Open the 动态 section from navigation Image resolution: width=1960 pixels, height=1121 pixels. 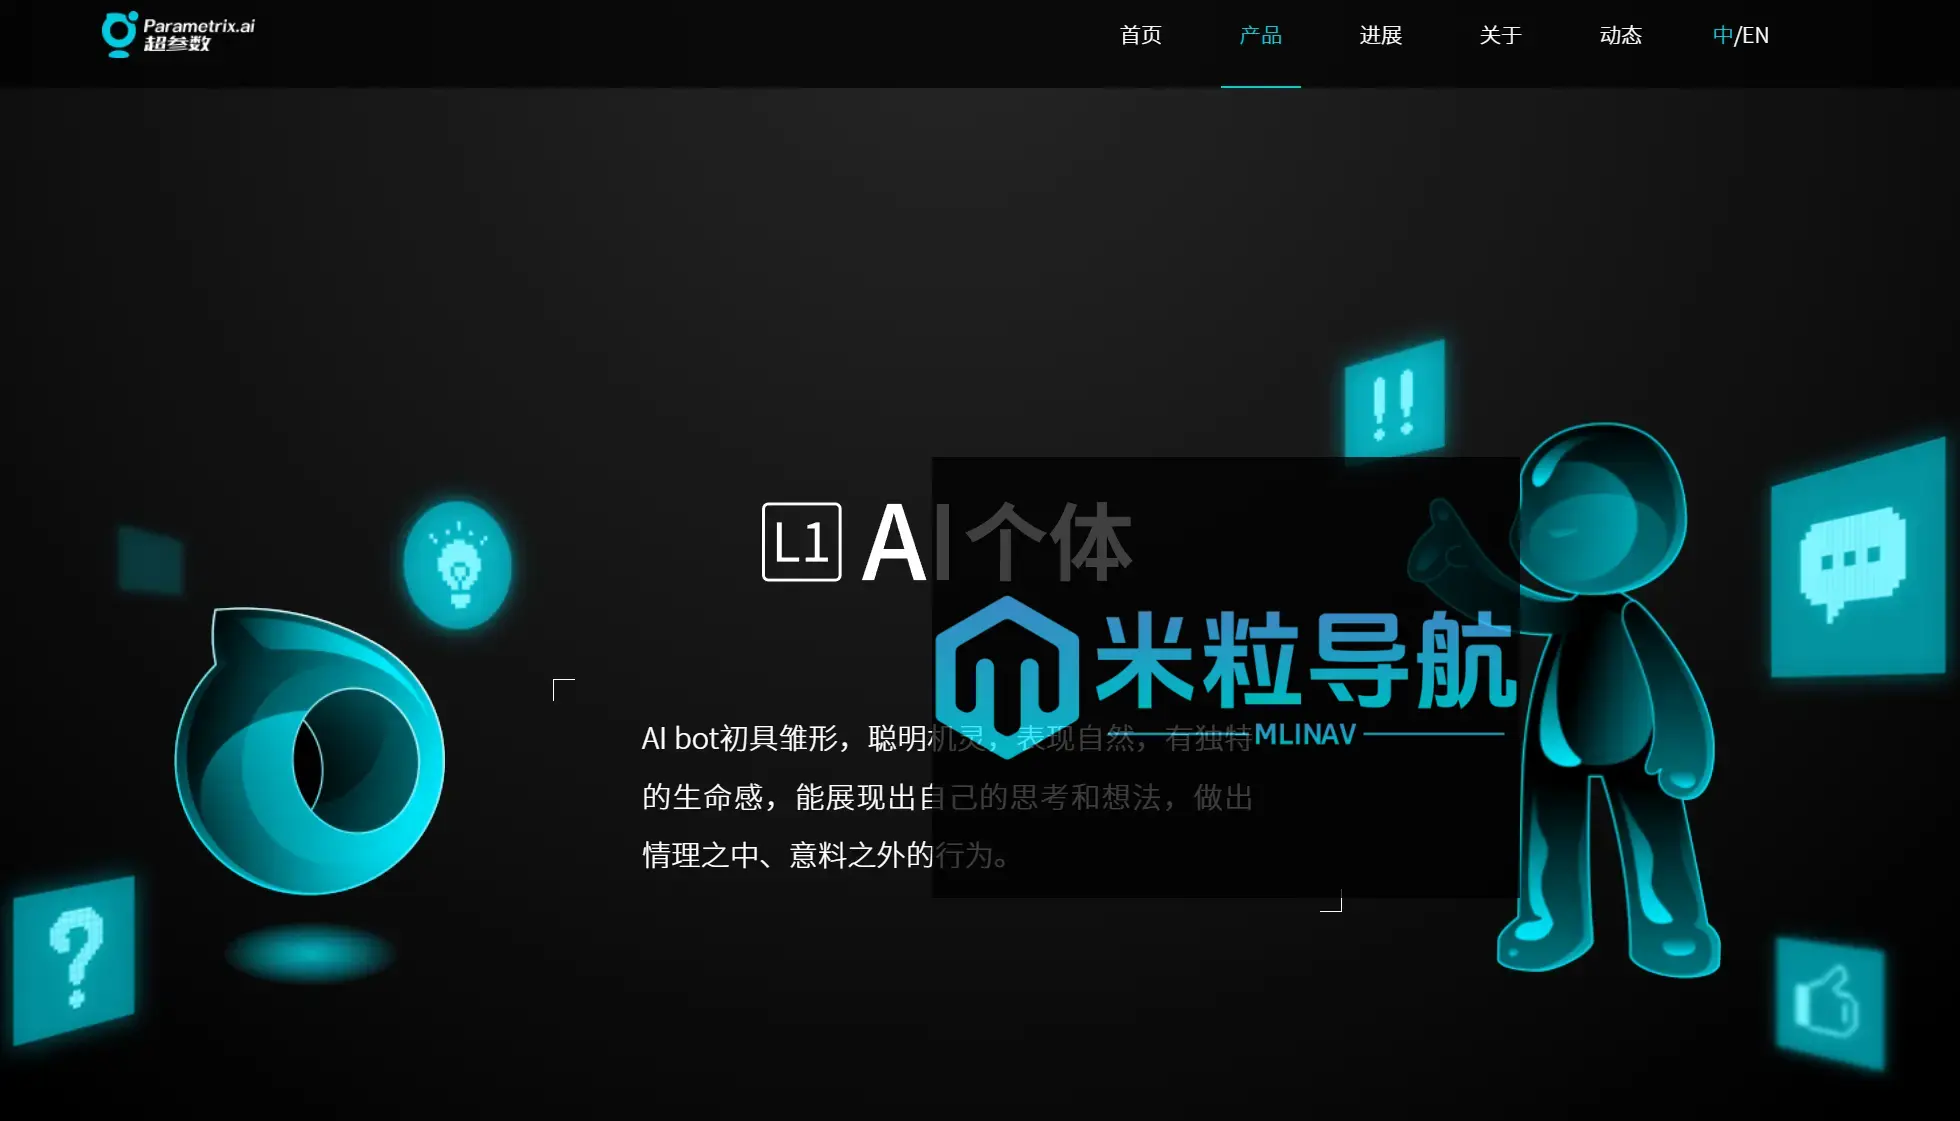pos(1620,35)
